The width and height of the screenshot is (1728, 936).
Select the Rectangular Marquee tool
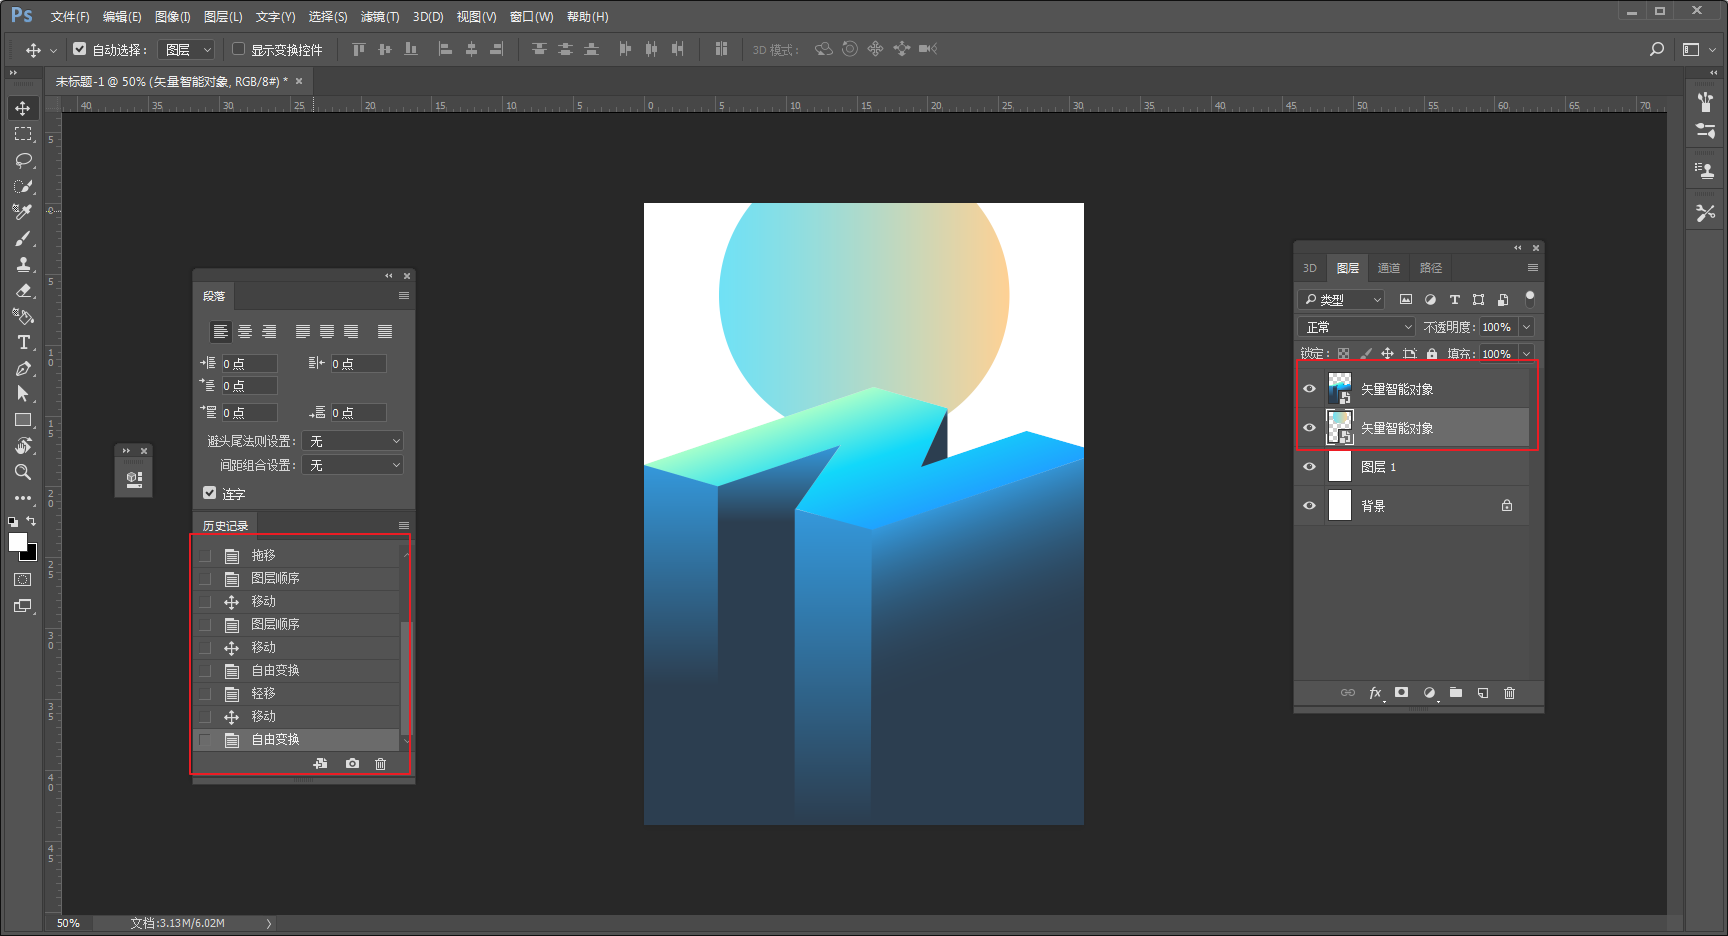pyautogui.click(x=23, y=134)
